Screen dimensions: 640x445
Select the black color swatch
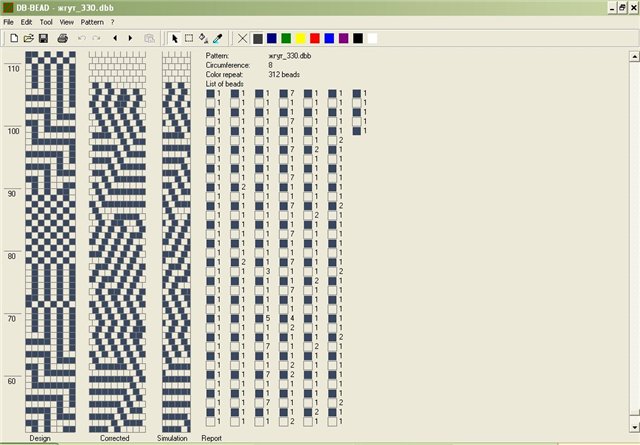click(358, 38)
